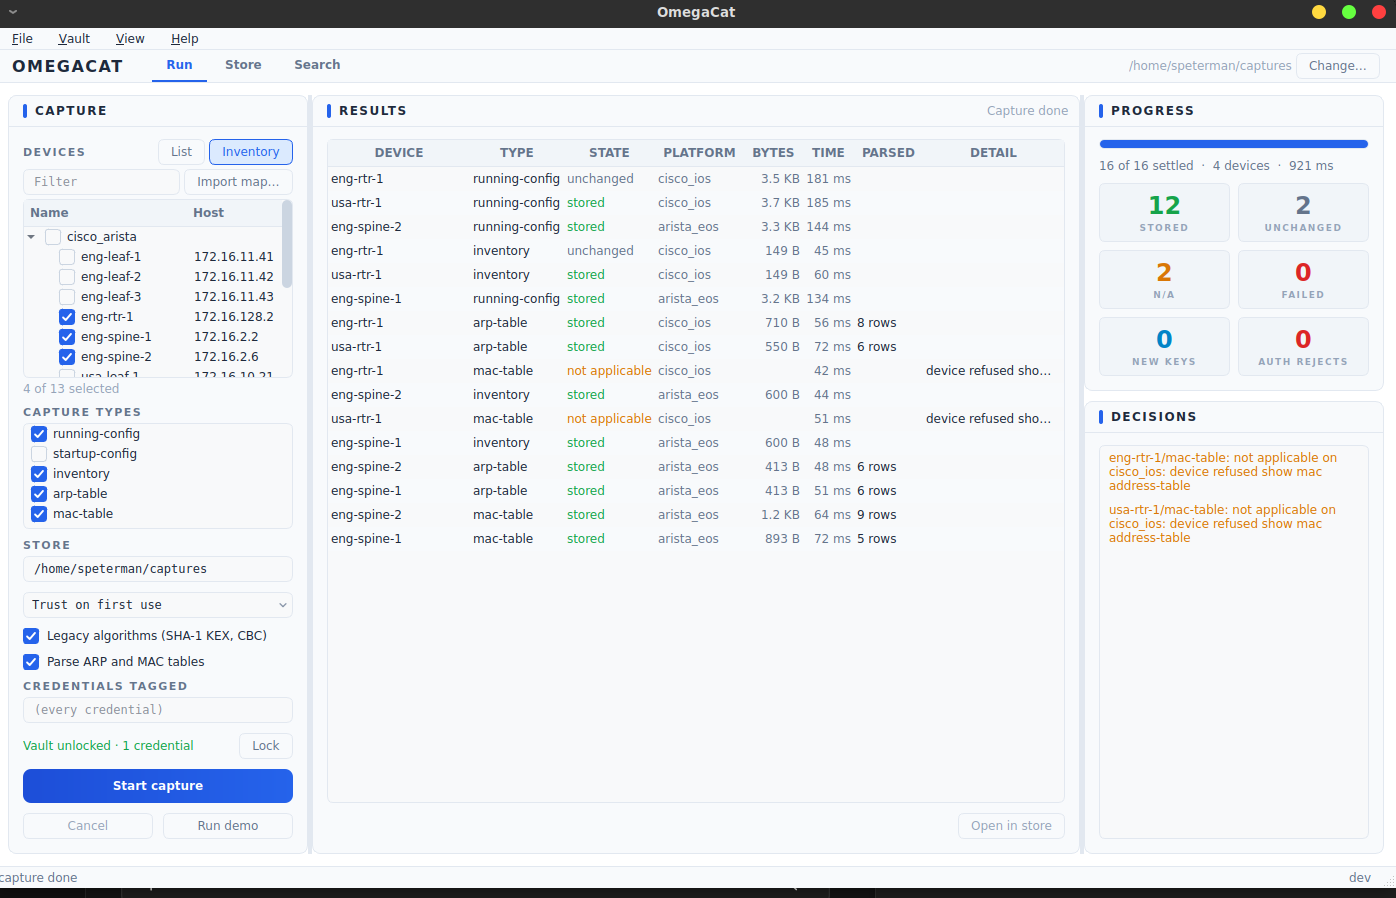This screenshot has width=1396, height=898.
Task: Click the credentials tagged input field
Action: pyautogui.click(x=158, y=710)
